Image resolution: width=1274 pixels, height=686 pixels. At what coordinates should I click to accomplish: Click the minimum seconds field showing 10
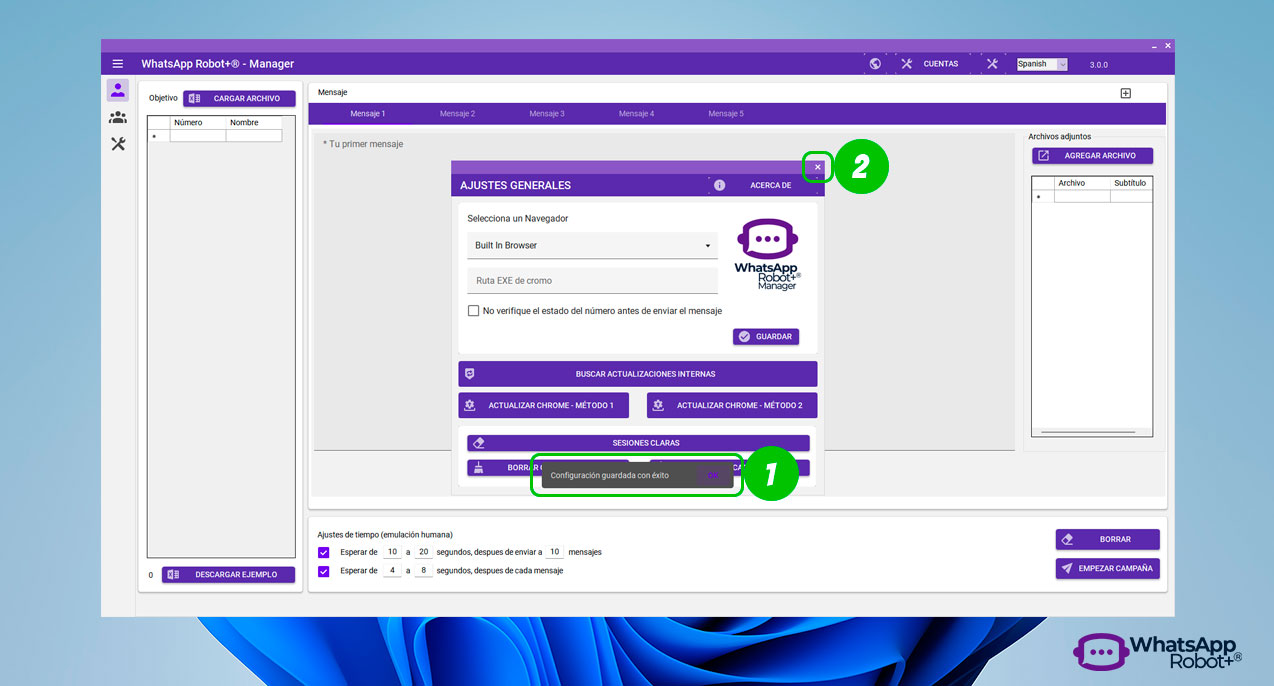click(x=393, y=552)
